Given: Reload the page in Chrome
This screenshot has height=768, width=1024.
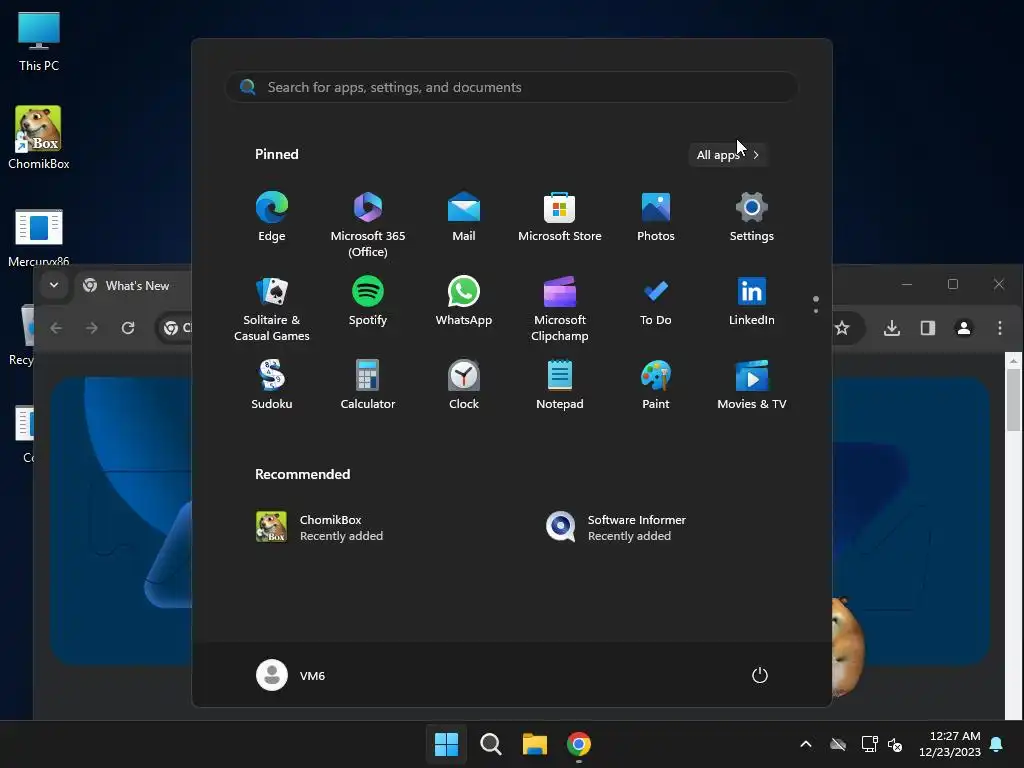Looking at the screenshot, I should [128, 328].
